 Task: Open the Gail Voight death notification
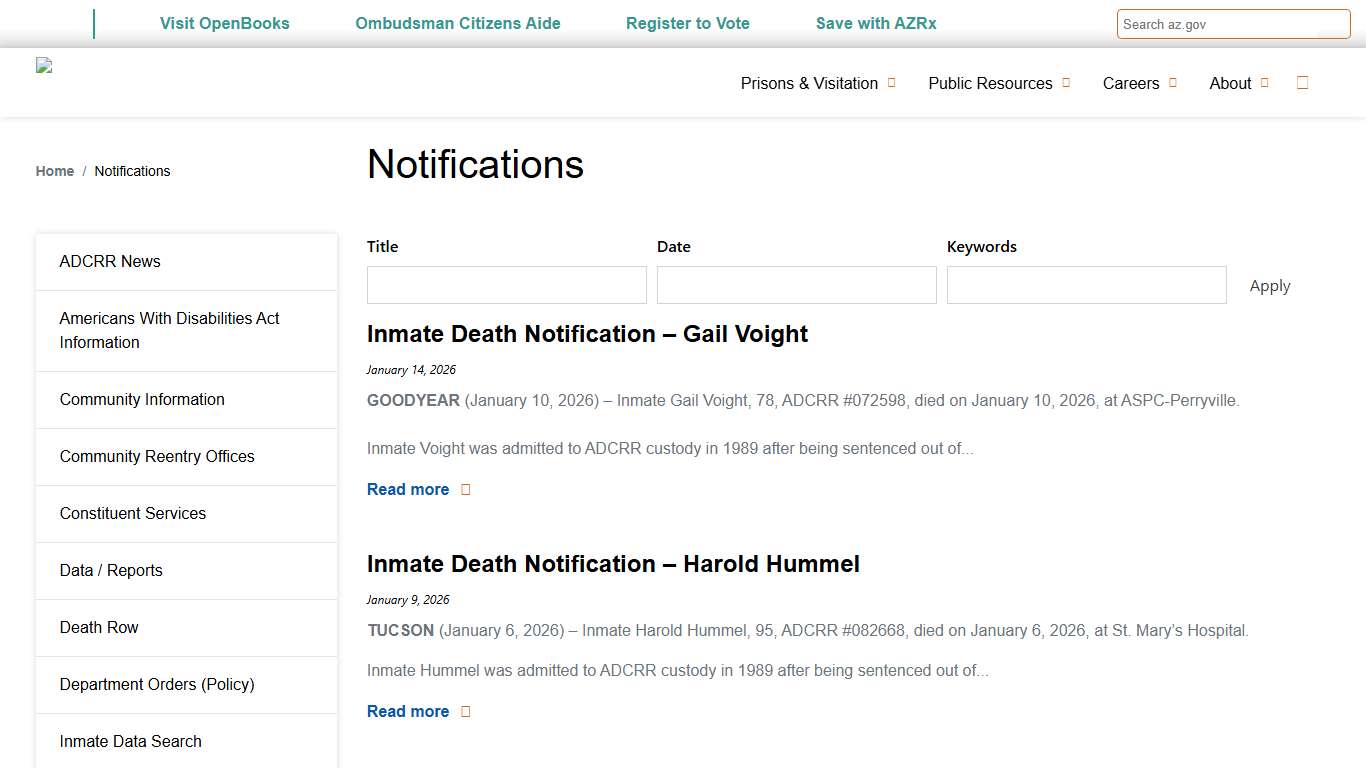click(587, 334)
